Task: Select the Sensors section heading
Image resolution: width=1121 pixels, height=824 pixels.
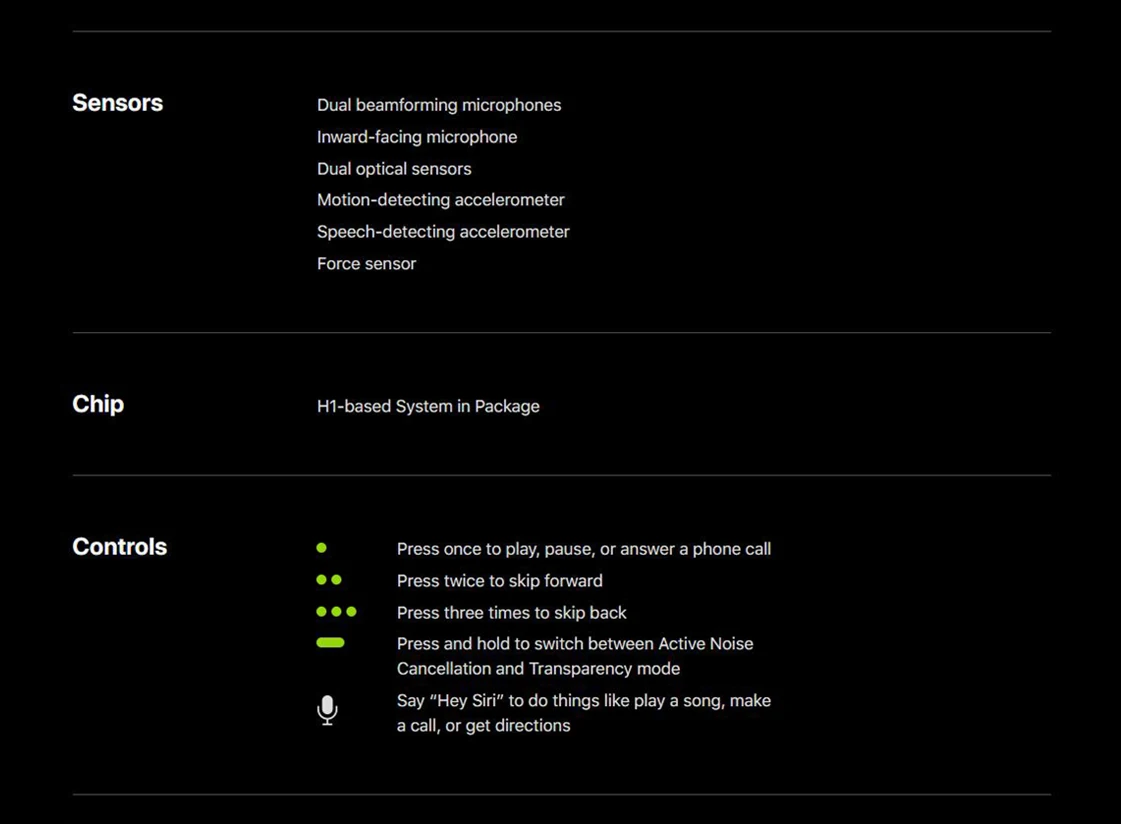Action: point(117,103)
